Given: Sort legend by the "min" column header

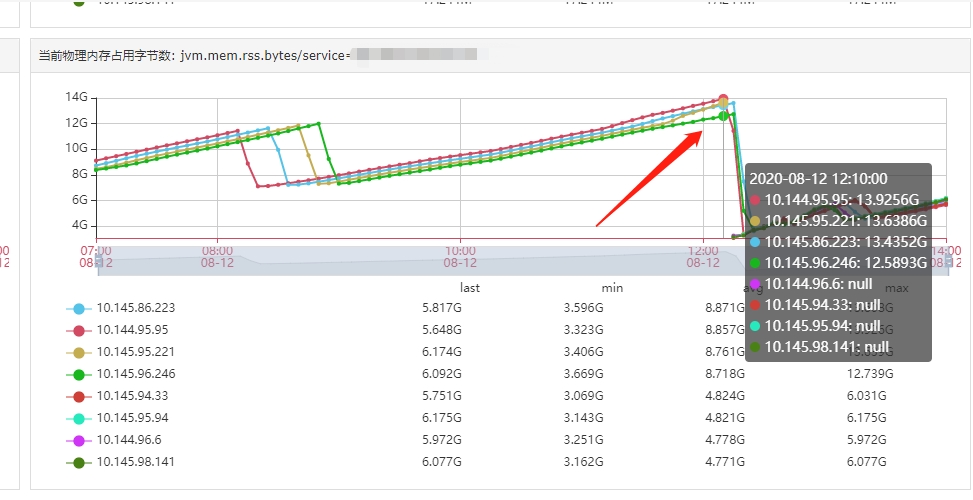Looking at the screenshot, I should tap(612, 288).
